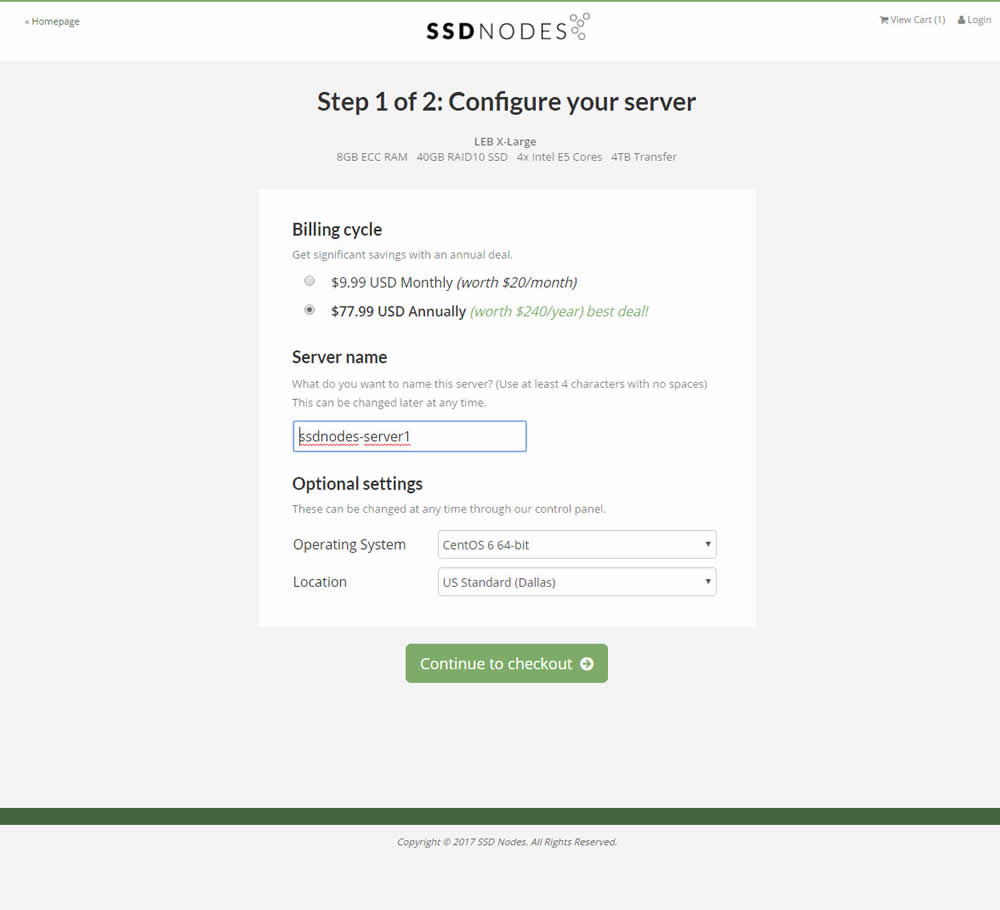1000x910 pixels.
Task: Click the "$9.99 USD Monthly" label text
Action: [x=392, y=283]
